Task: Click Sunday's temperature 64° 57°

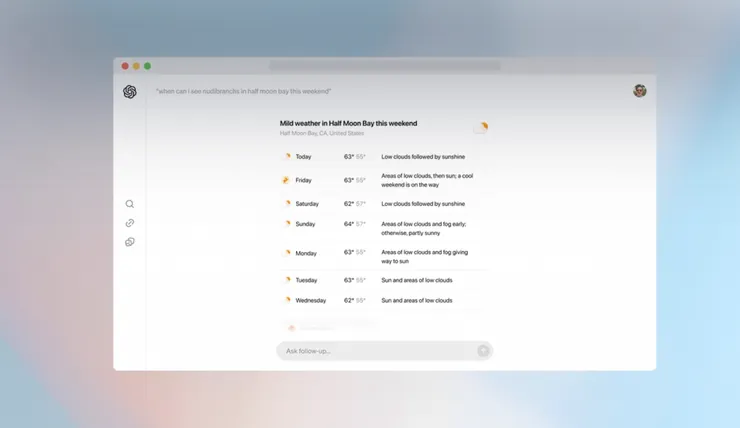Action: click(354, 224)
